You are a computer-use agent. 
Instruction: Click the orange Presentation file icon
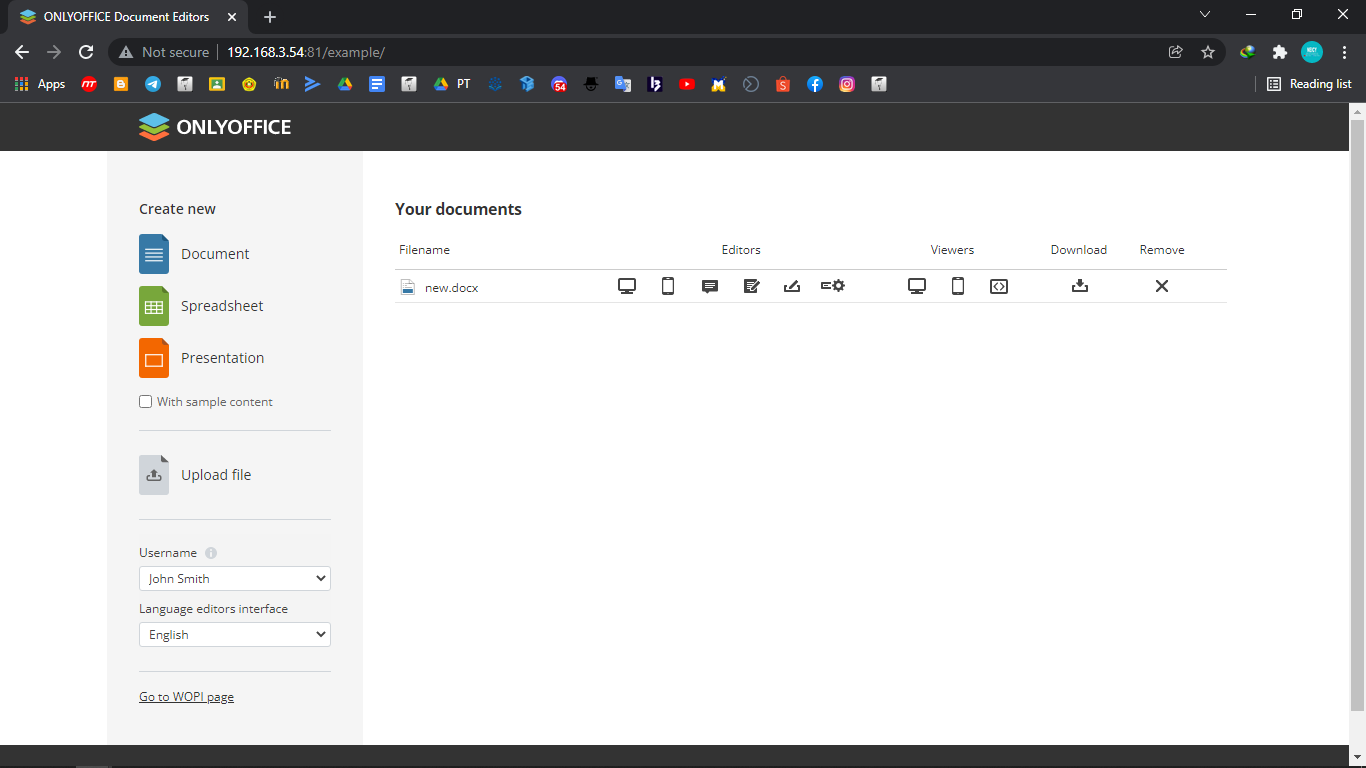point(154,358)
